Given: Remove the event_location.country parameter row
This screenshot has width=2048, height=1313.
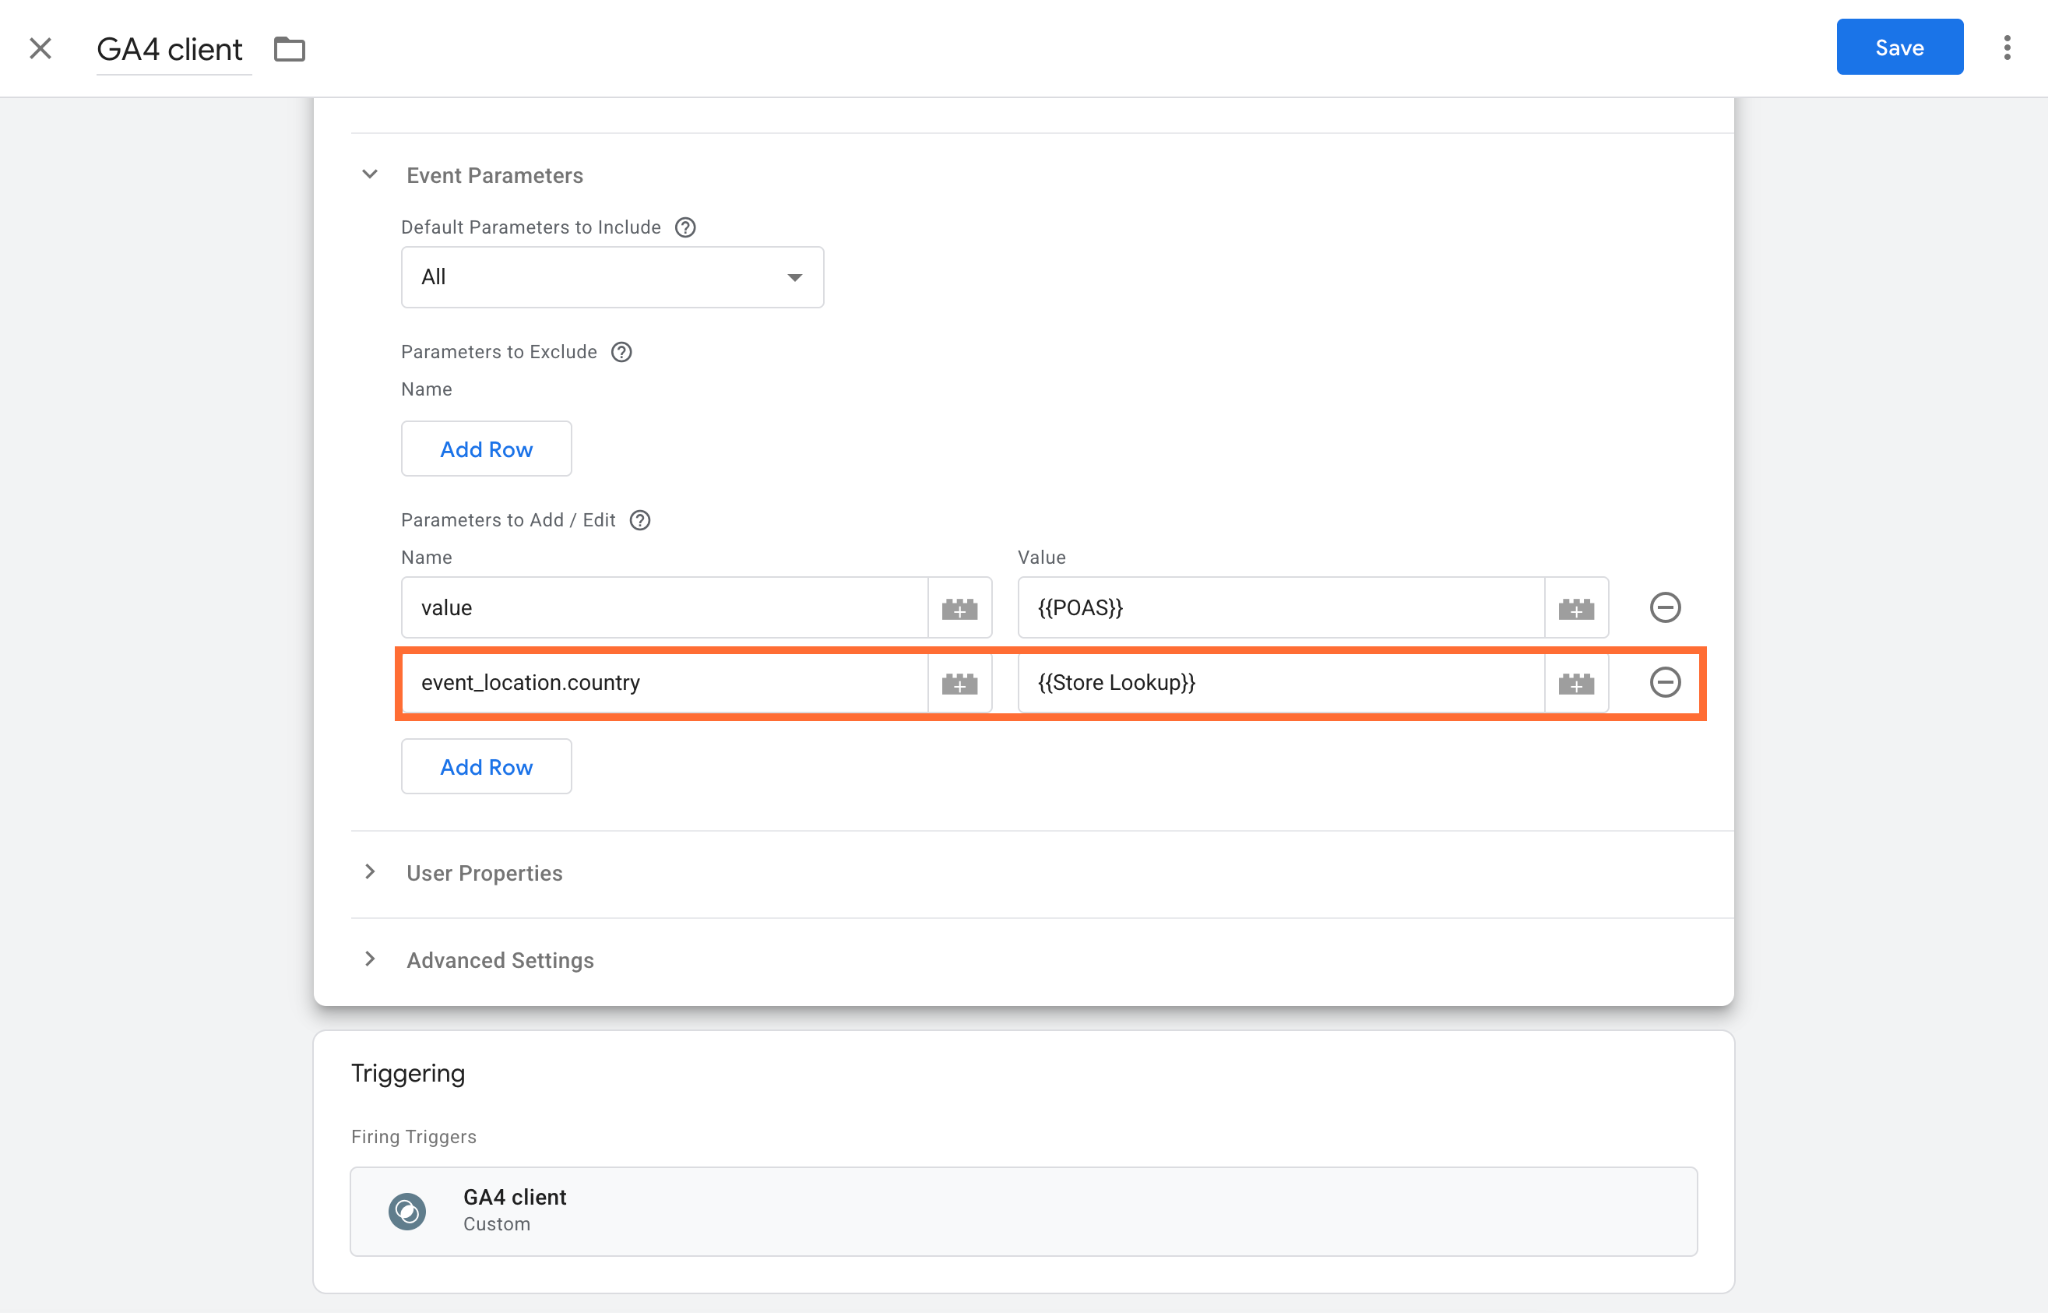Looking at the screenshot, I should tap(1665, 682).
